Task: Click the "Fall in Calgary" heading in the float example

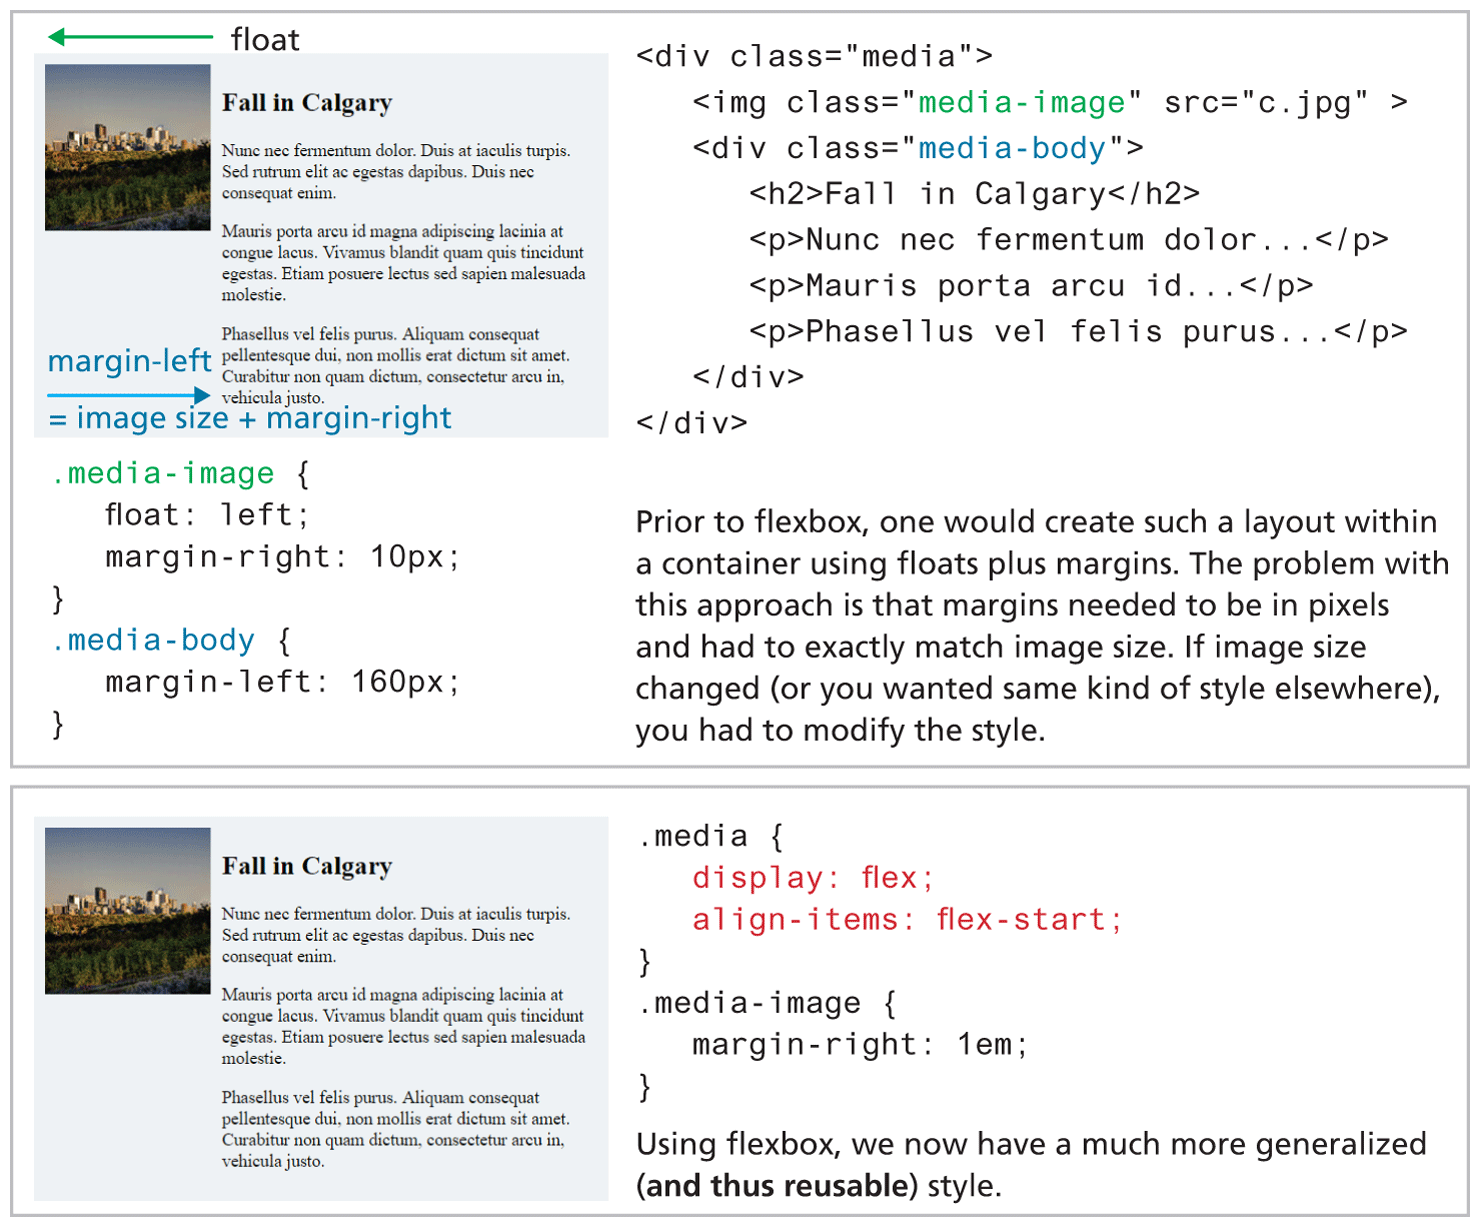Action: [x=307, y=103]
